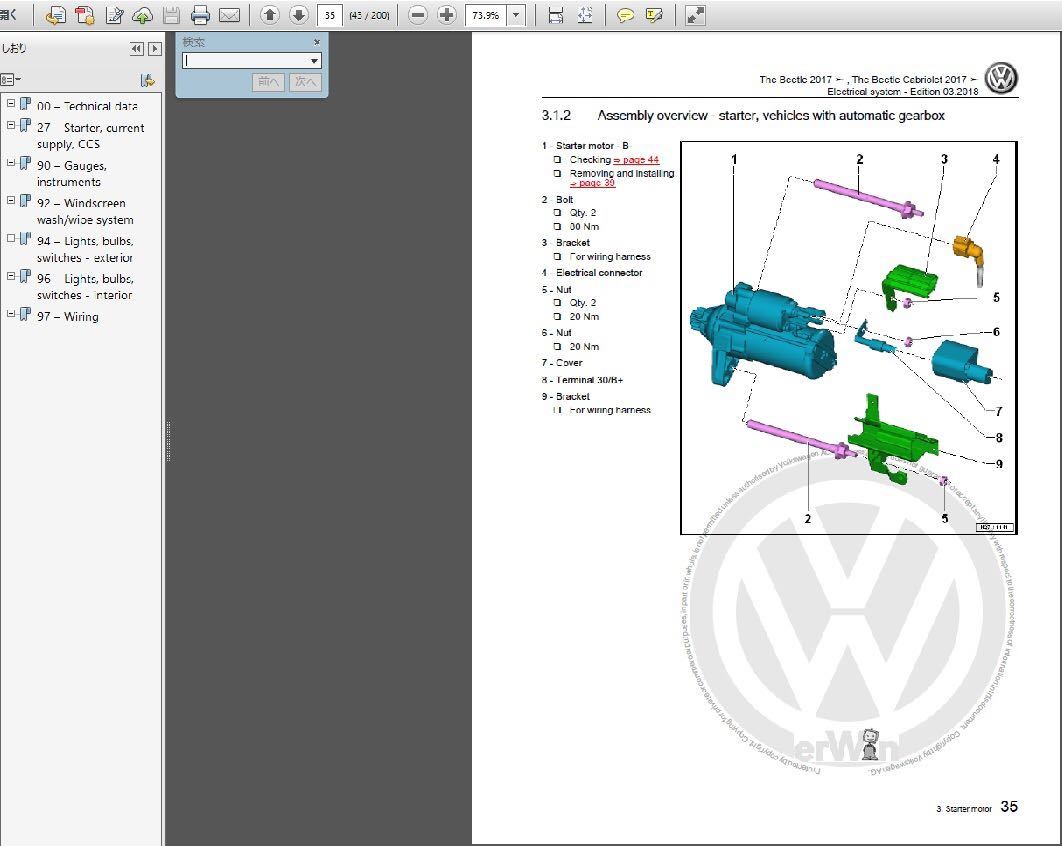The image size is (1062, 846).
Task: Follow the 'page 44' link under Checking
Action: click(636, 160)
